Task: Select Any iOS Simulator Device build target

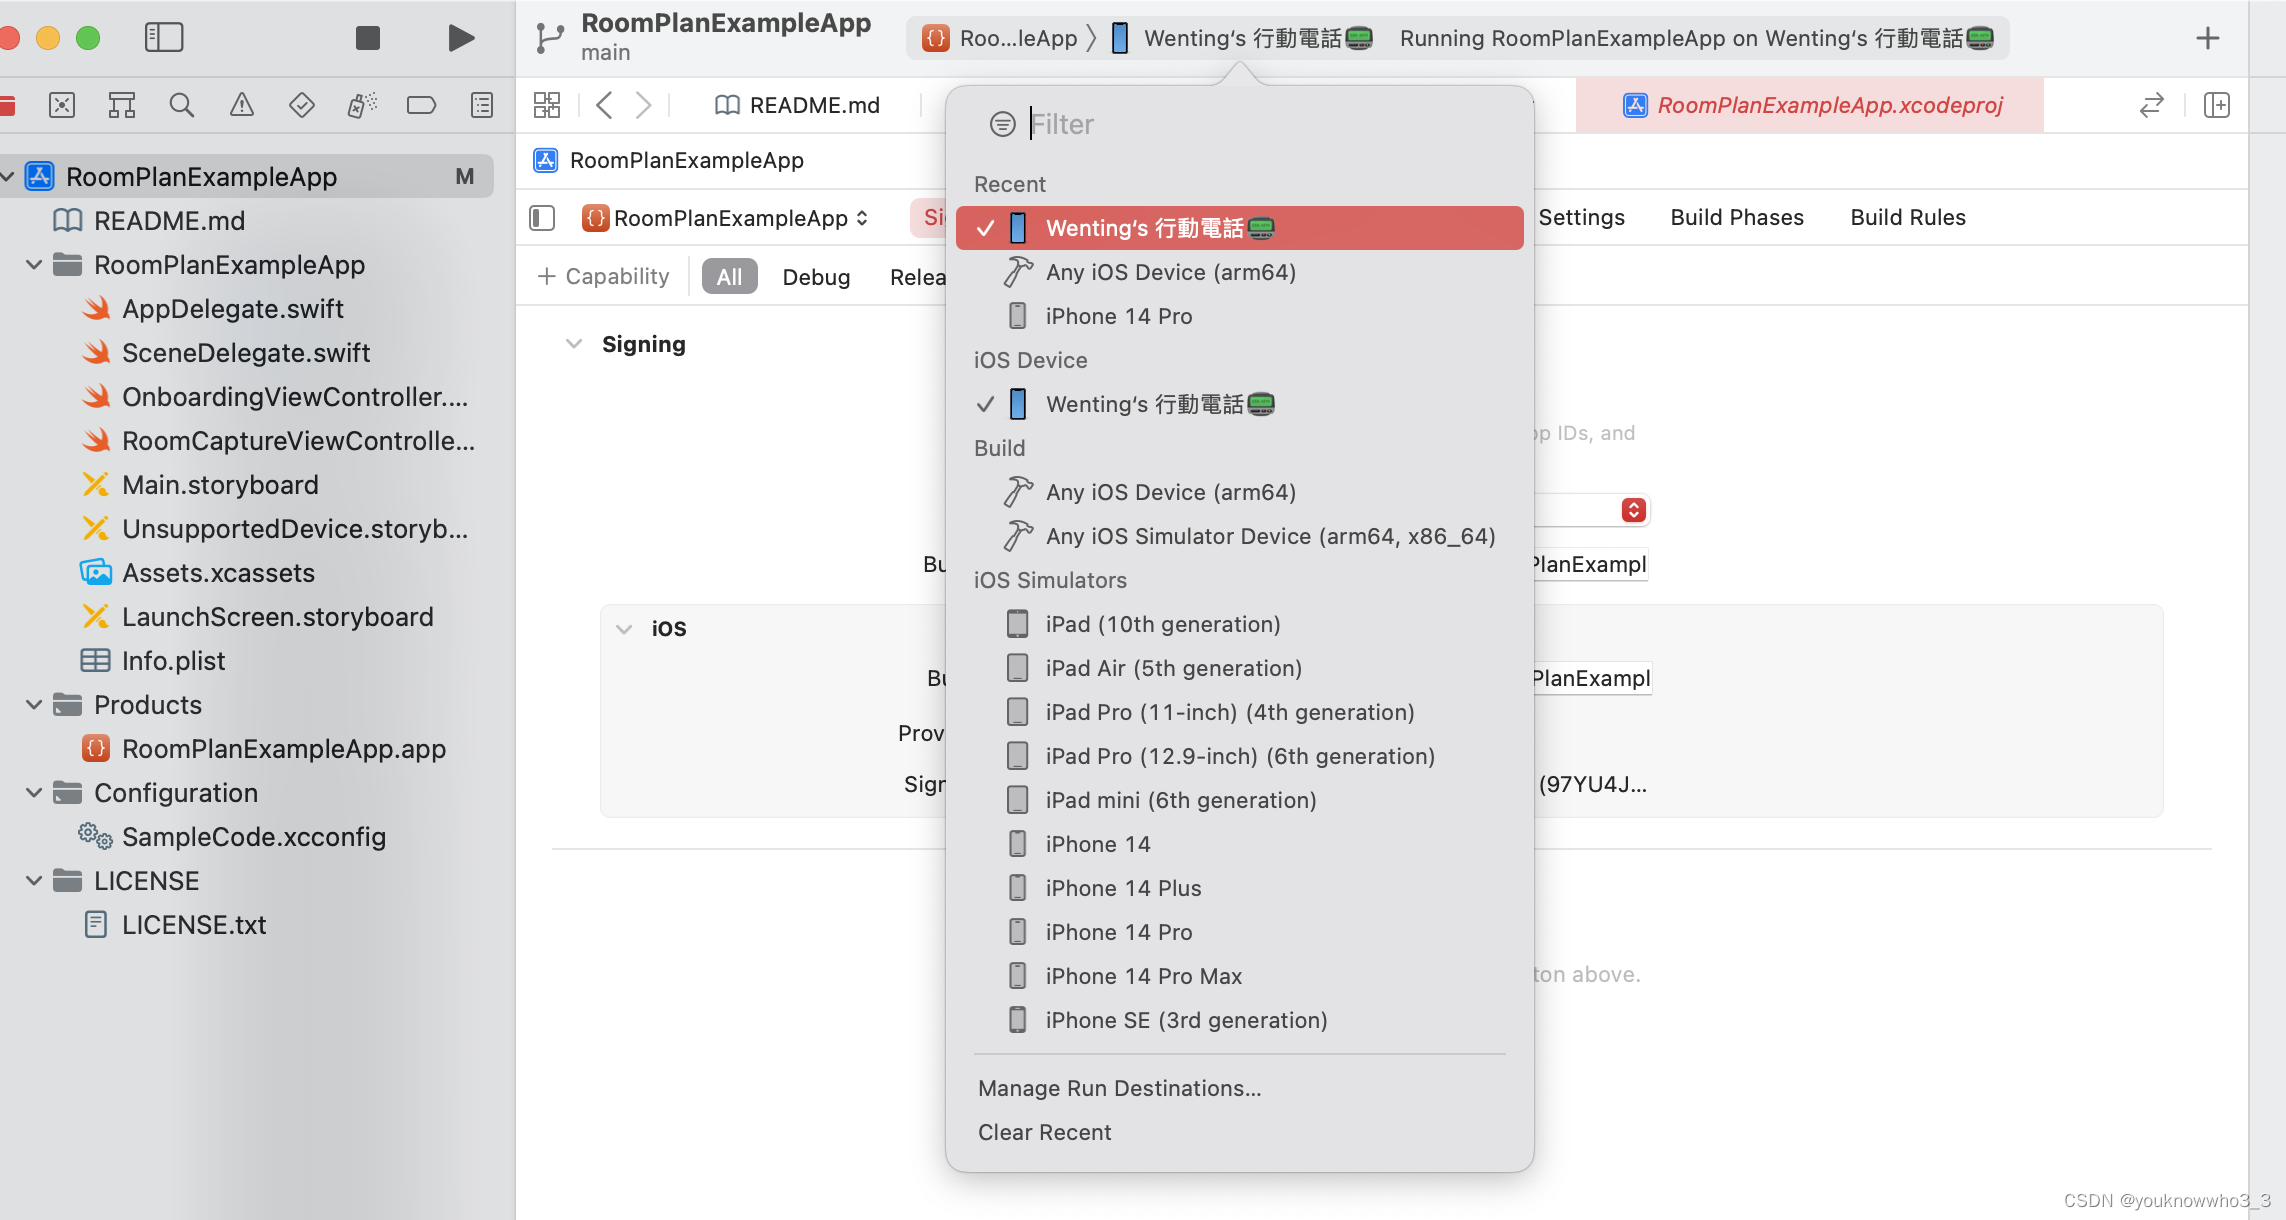Action: pyautogui.click(x=1270, y=536)
